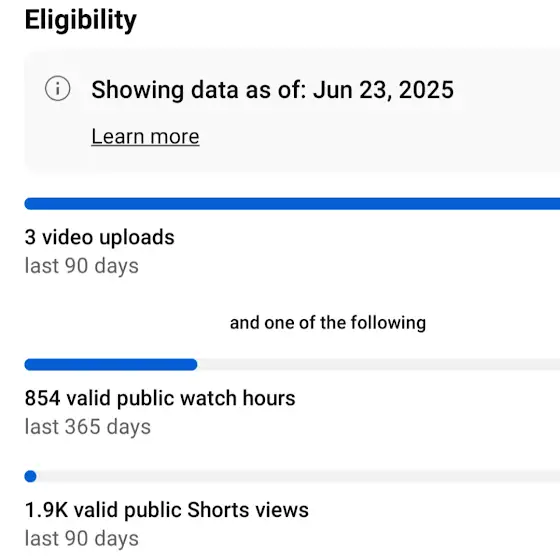560x560 pixels.
Task: Click 'last 365 days' under watch hours
Action: 88,427
